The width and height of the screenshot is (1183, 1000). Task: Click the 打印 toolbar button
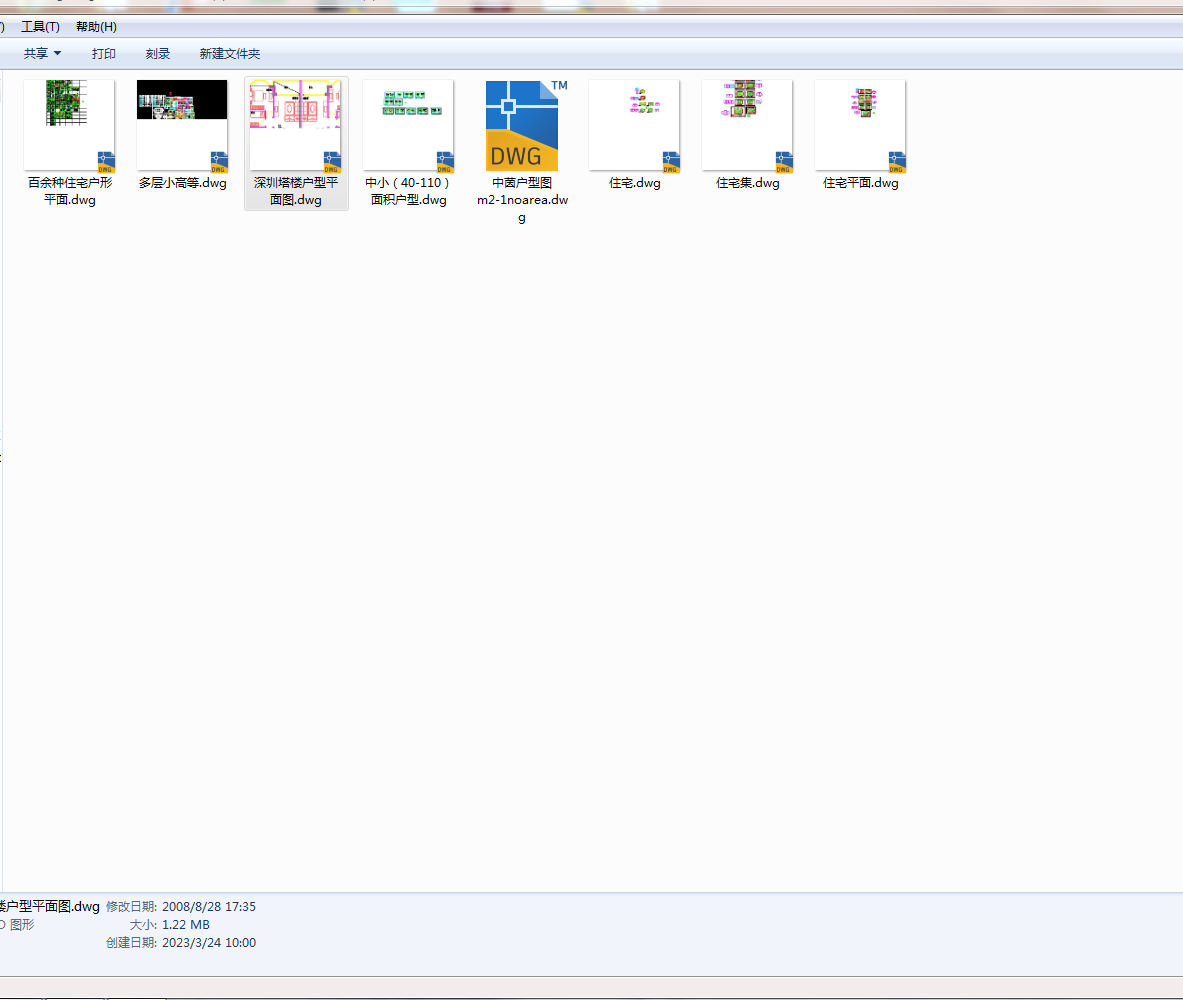coord(103,54)
